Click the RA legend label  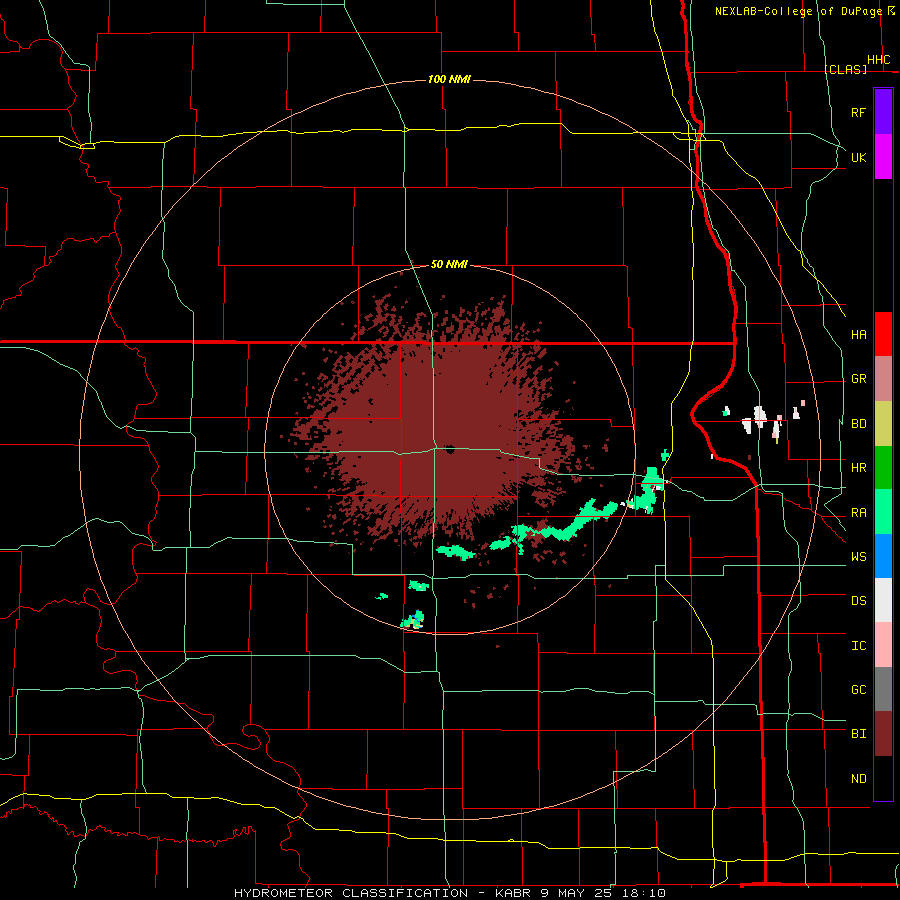point(858,512)
